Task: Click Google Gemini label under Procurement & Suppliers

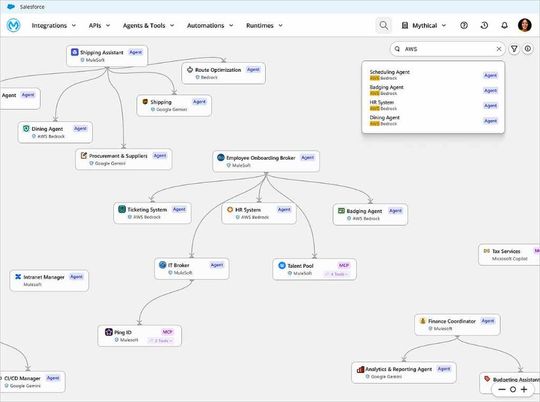Action: click(x=110, y=163)
